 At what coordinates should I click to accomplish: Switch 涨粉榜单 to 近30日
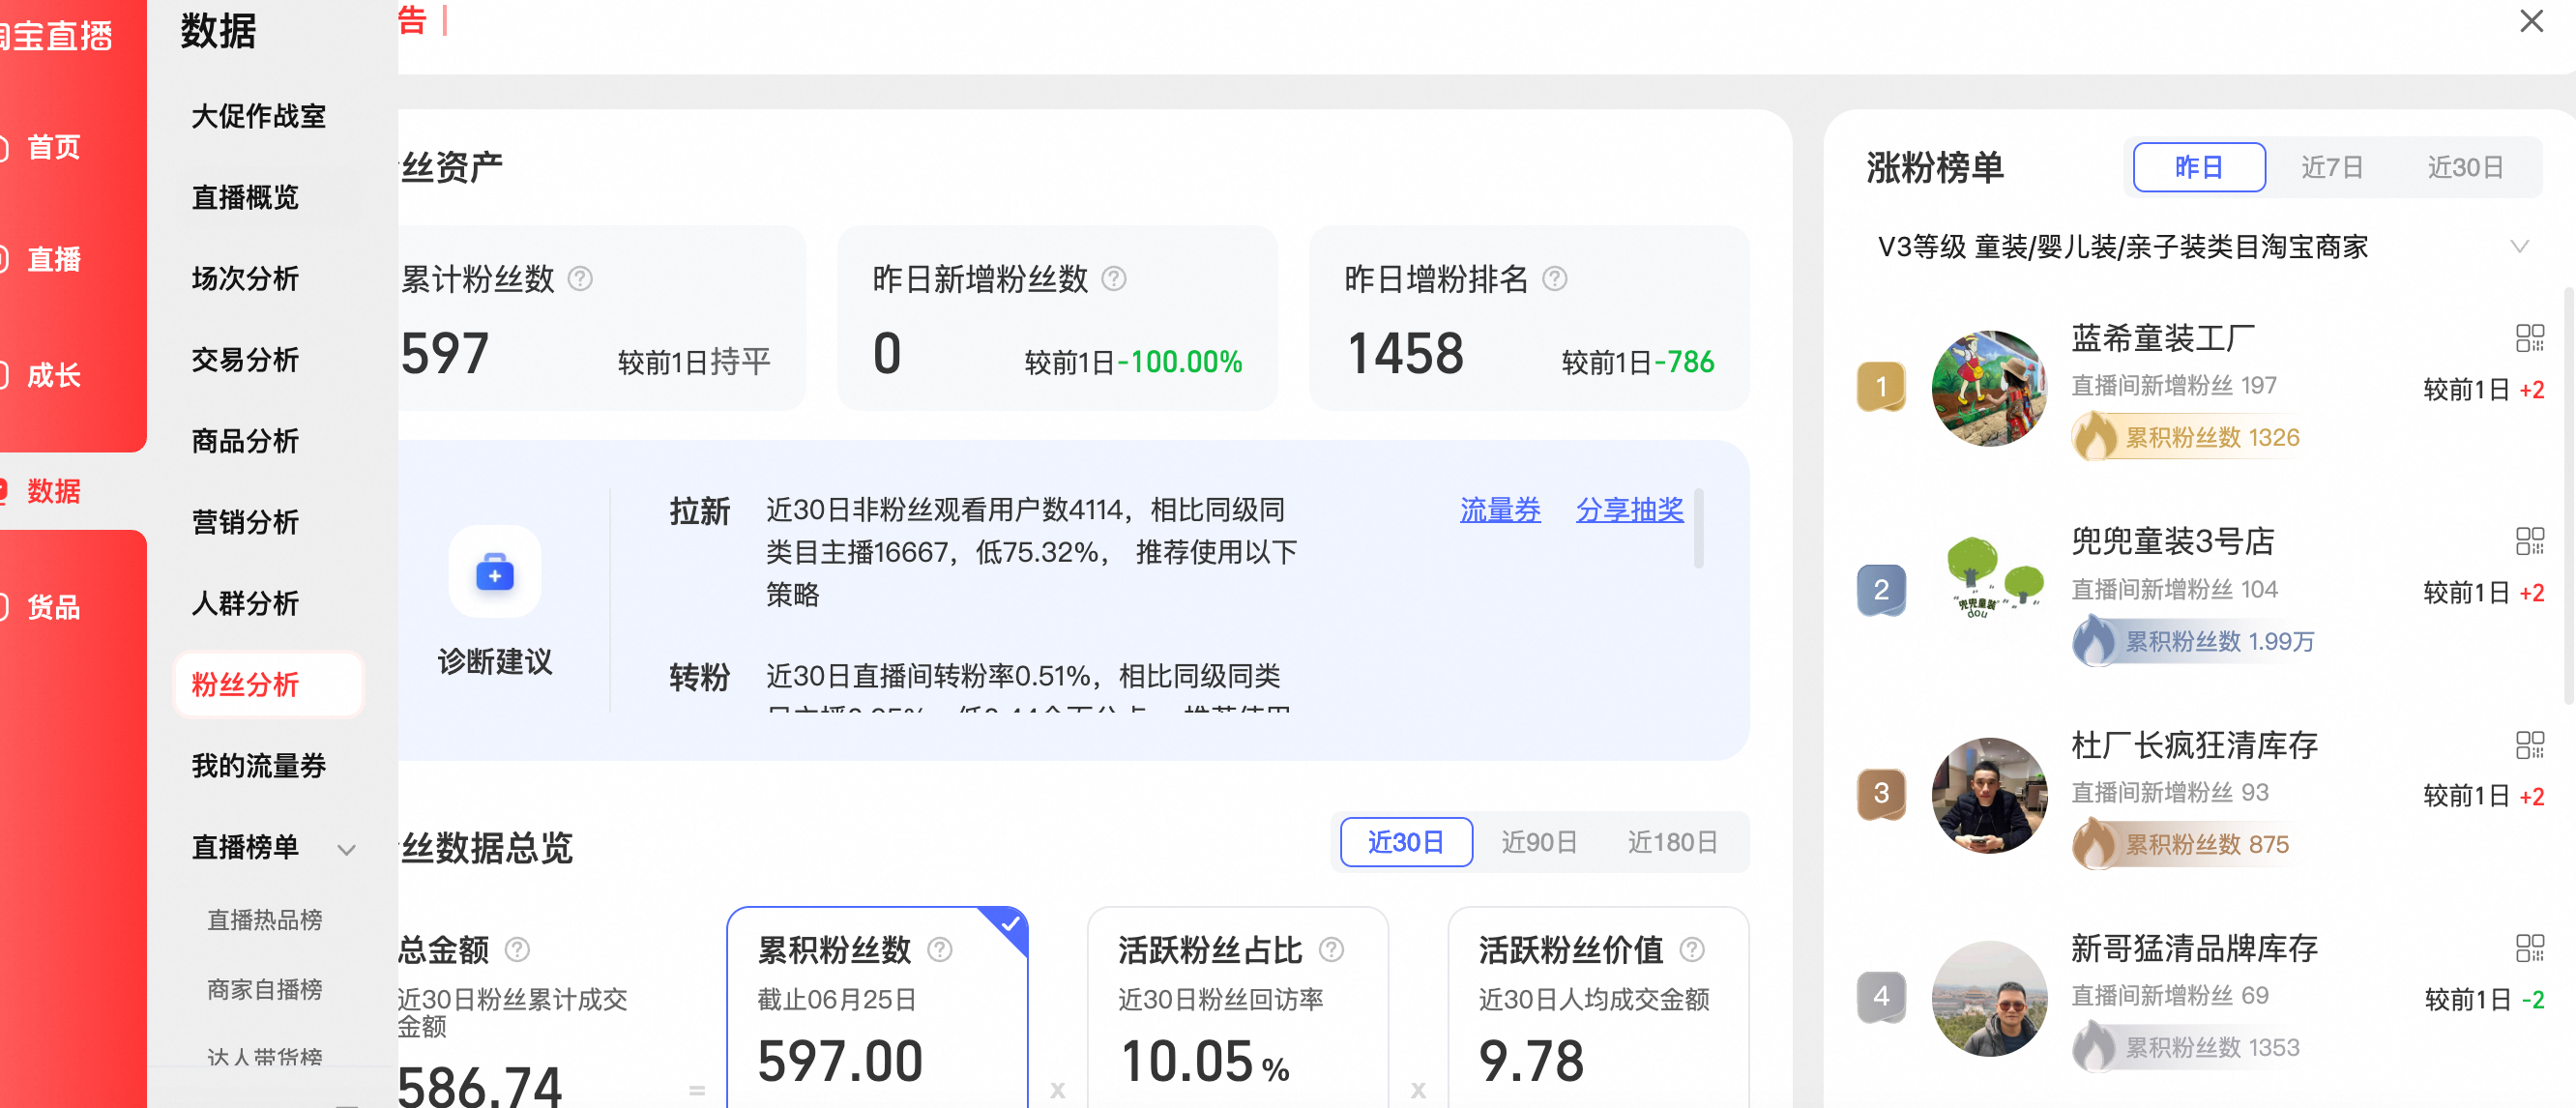coord(2465,167)
